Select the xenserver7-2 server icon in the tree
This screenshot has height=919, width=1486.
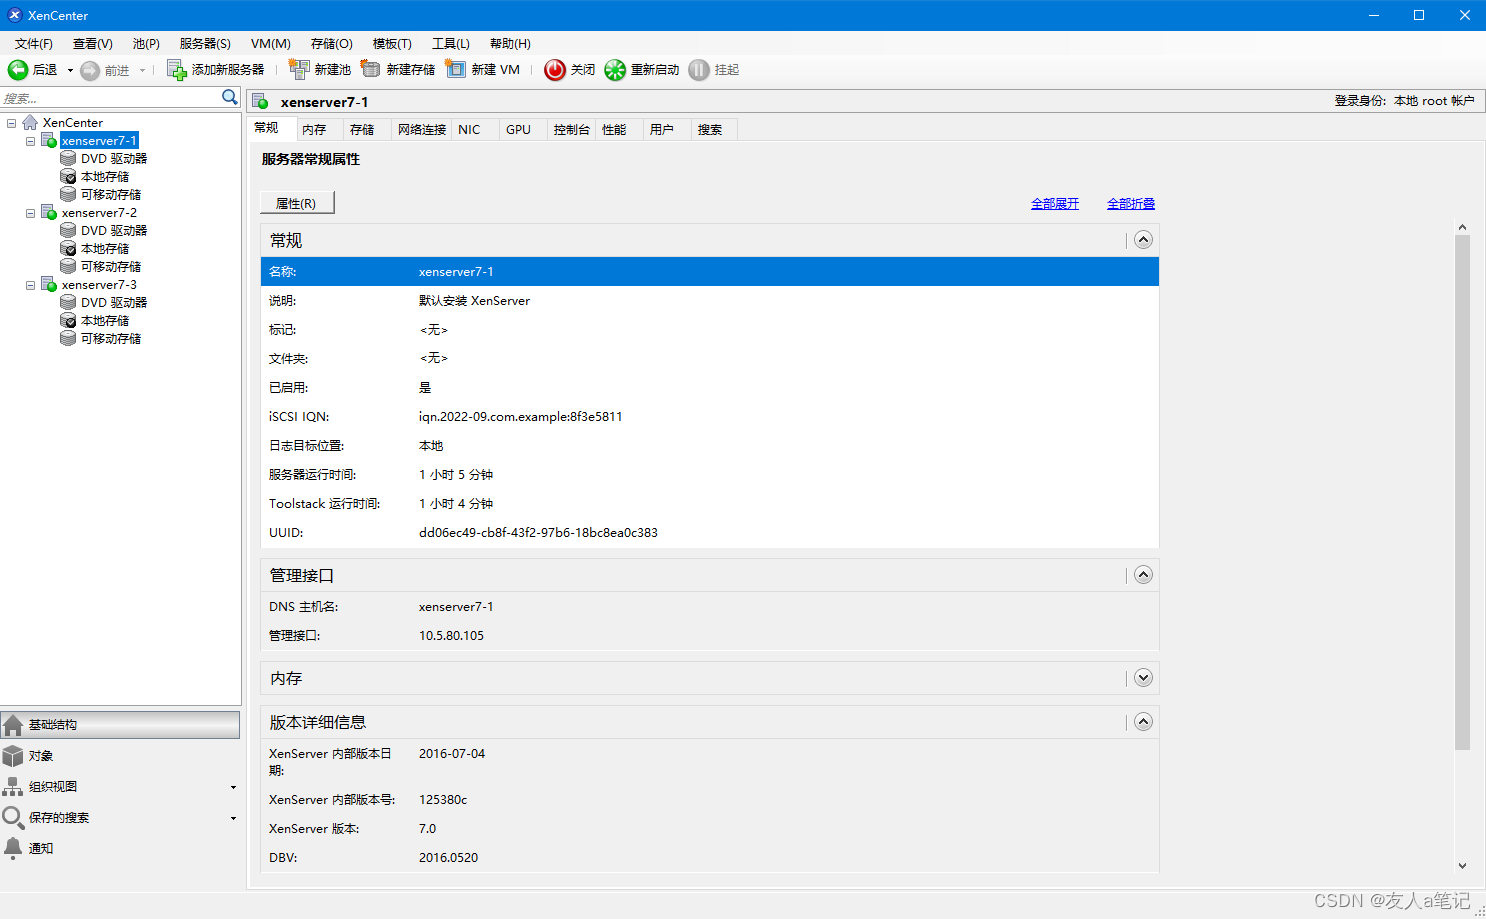click(49, 213)
